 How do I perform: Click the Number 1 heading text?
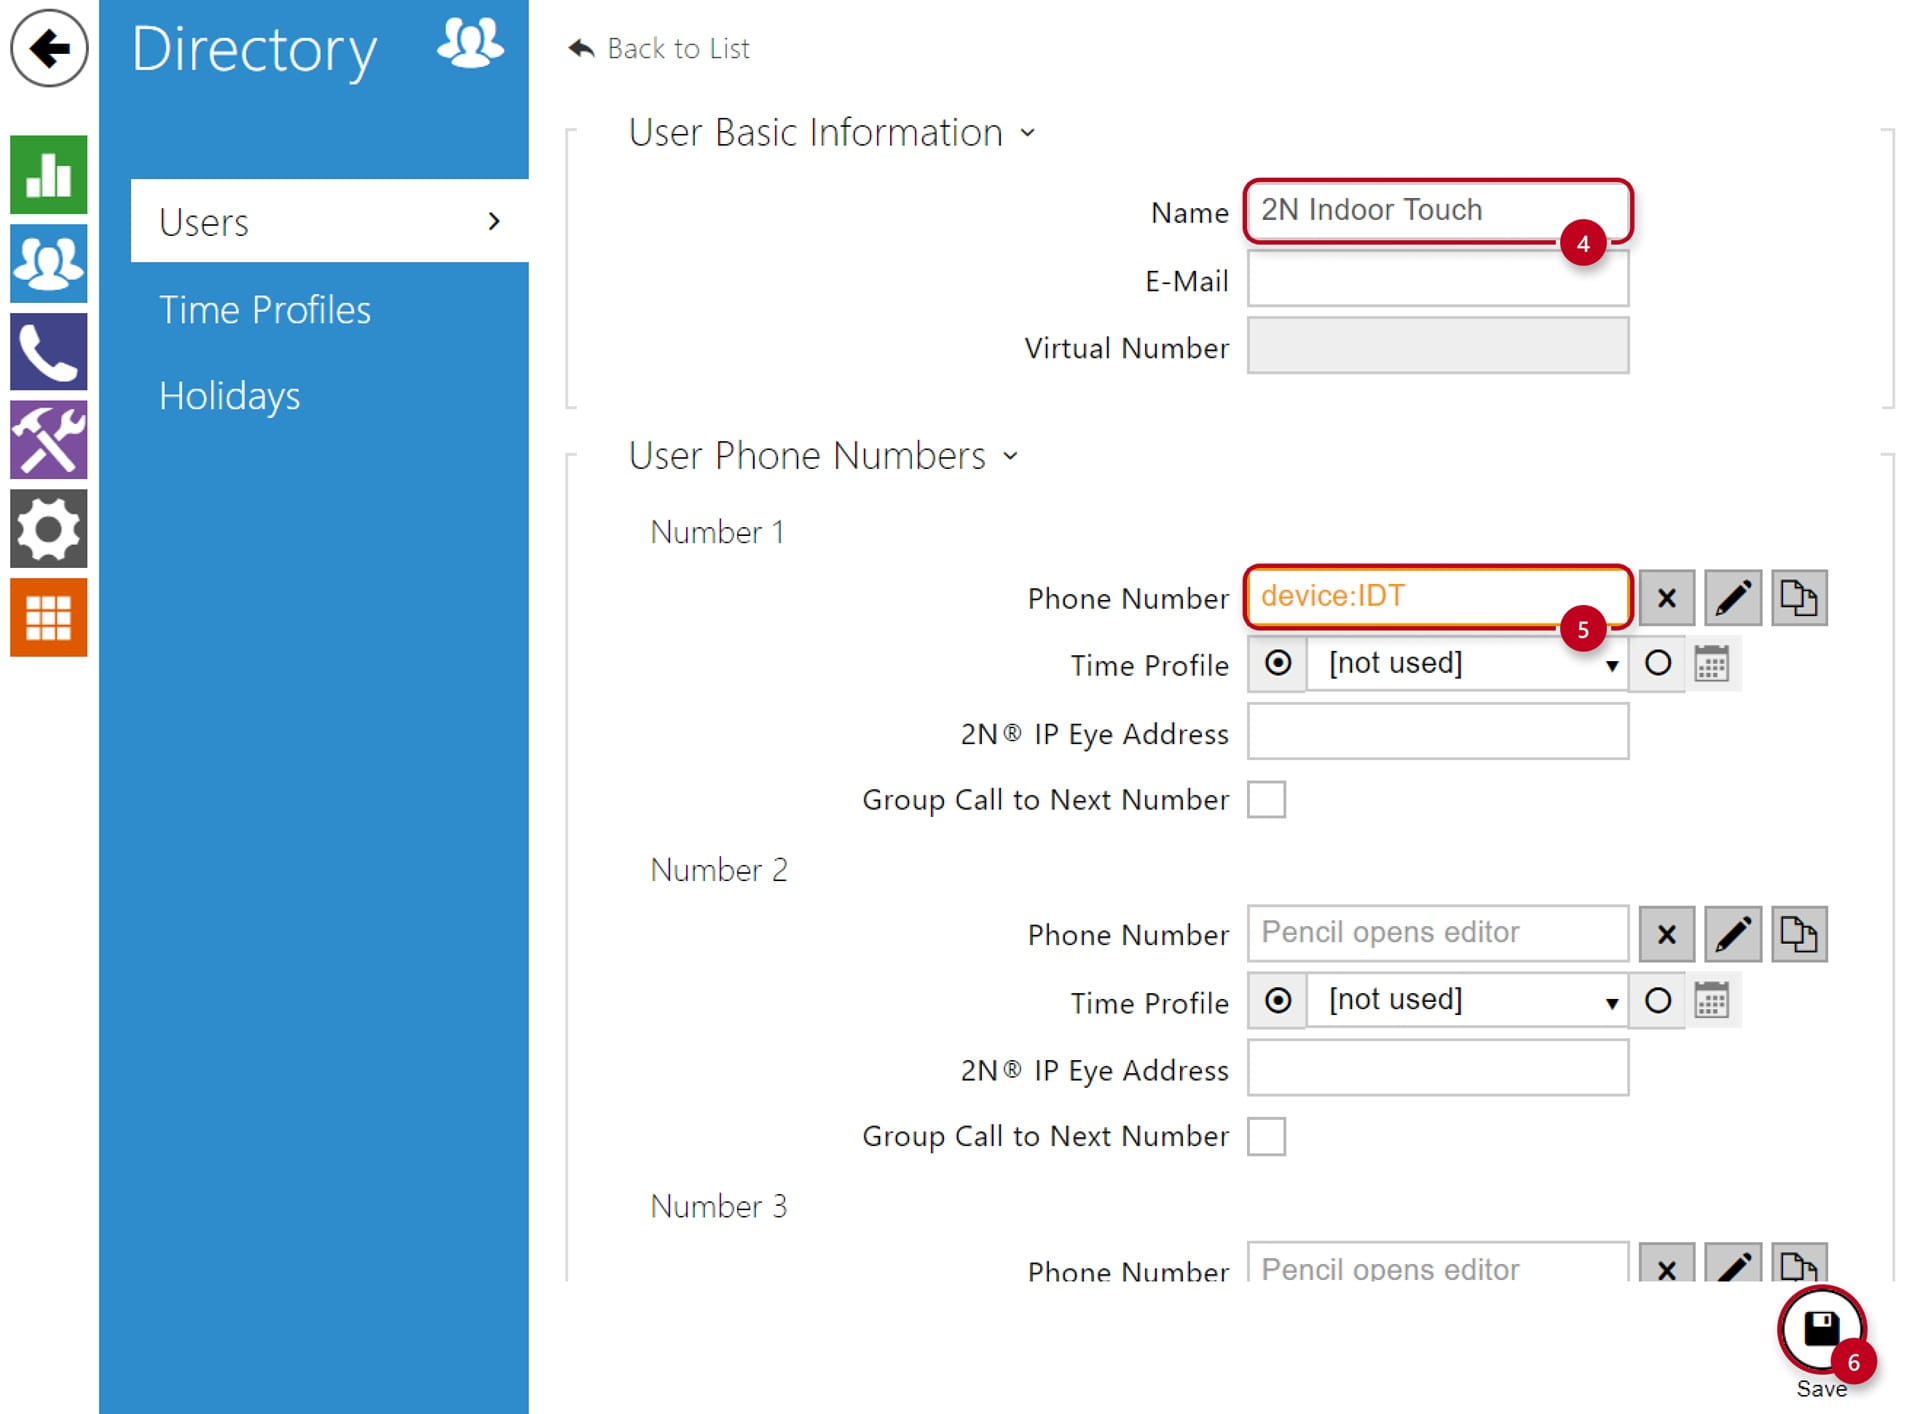click(717, 532)
